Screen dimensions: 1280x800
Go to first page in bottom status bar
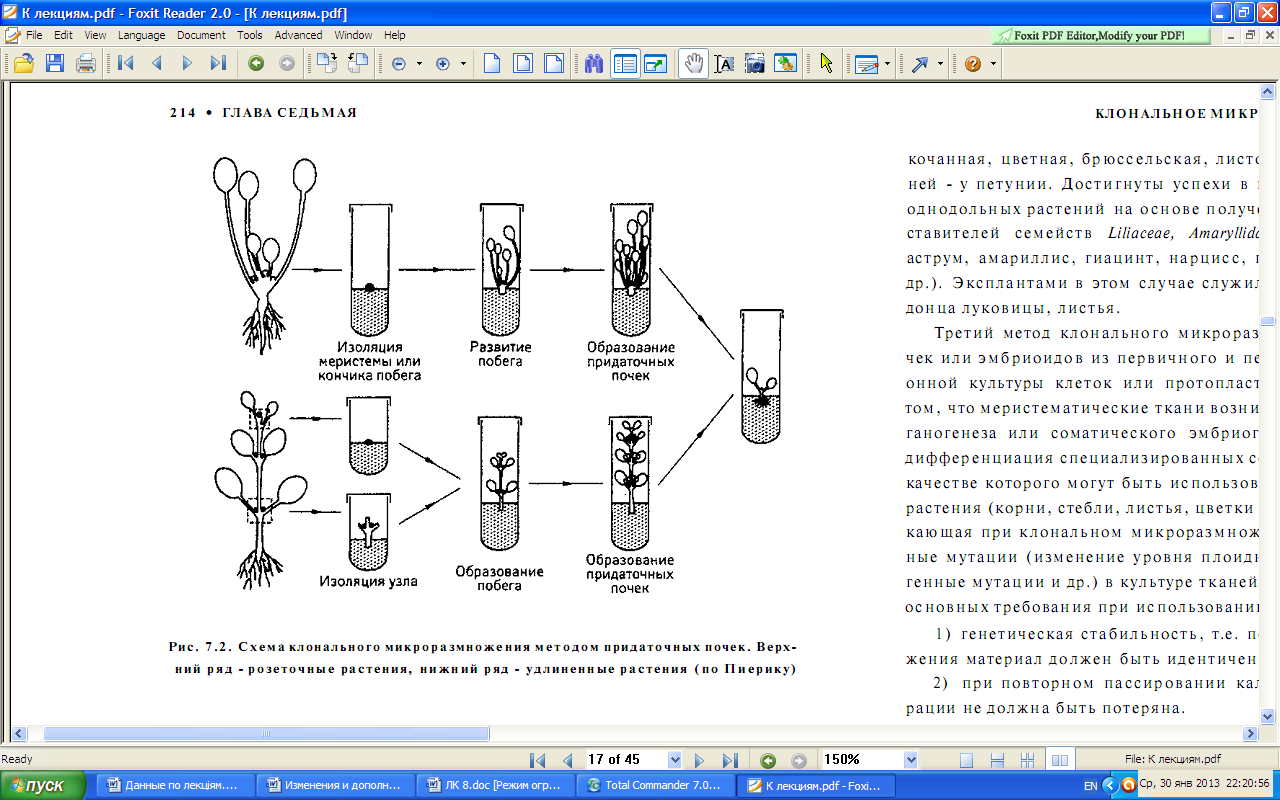(x=538, y=760)
